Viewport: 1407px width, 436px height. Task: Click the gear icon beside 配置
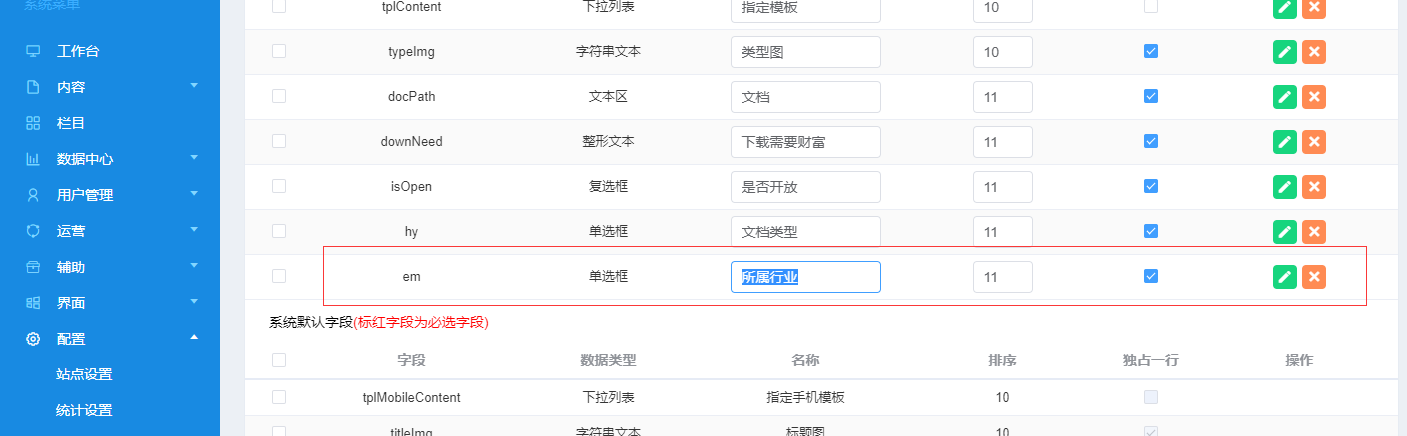pyautogui.click(x=33, y=339)
